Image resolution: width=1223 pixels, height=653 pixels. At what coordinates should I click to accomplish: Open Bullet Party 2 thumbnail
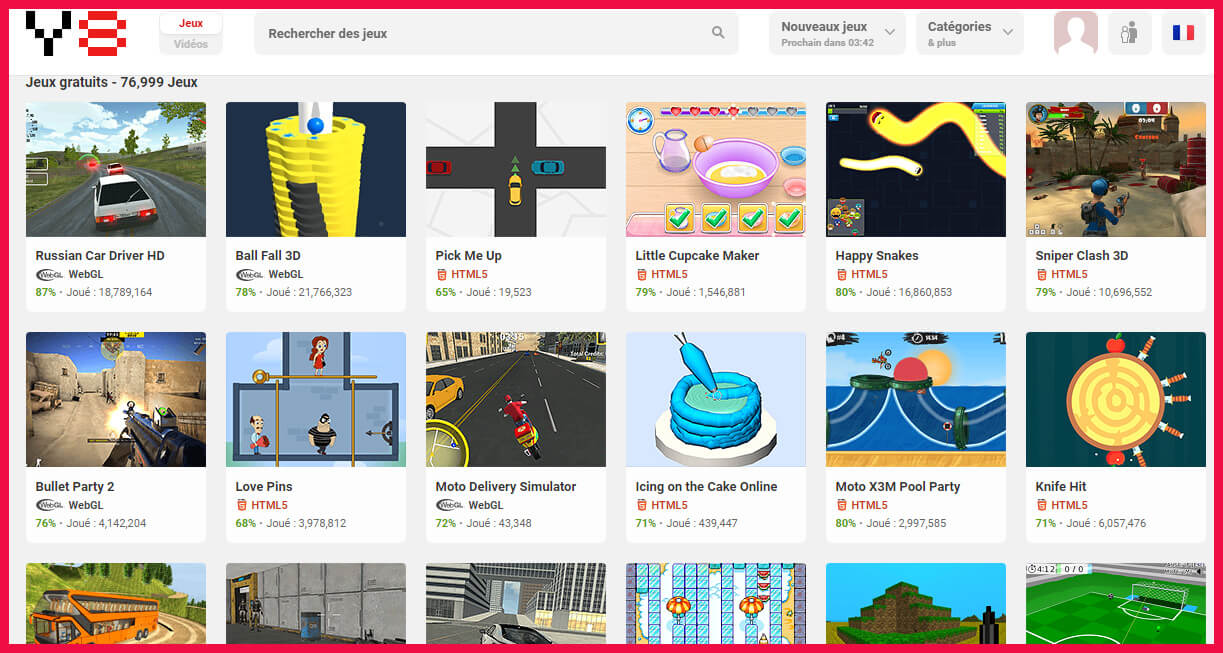[116, 400]
